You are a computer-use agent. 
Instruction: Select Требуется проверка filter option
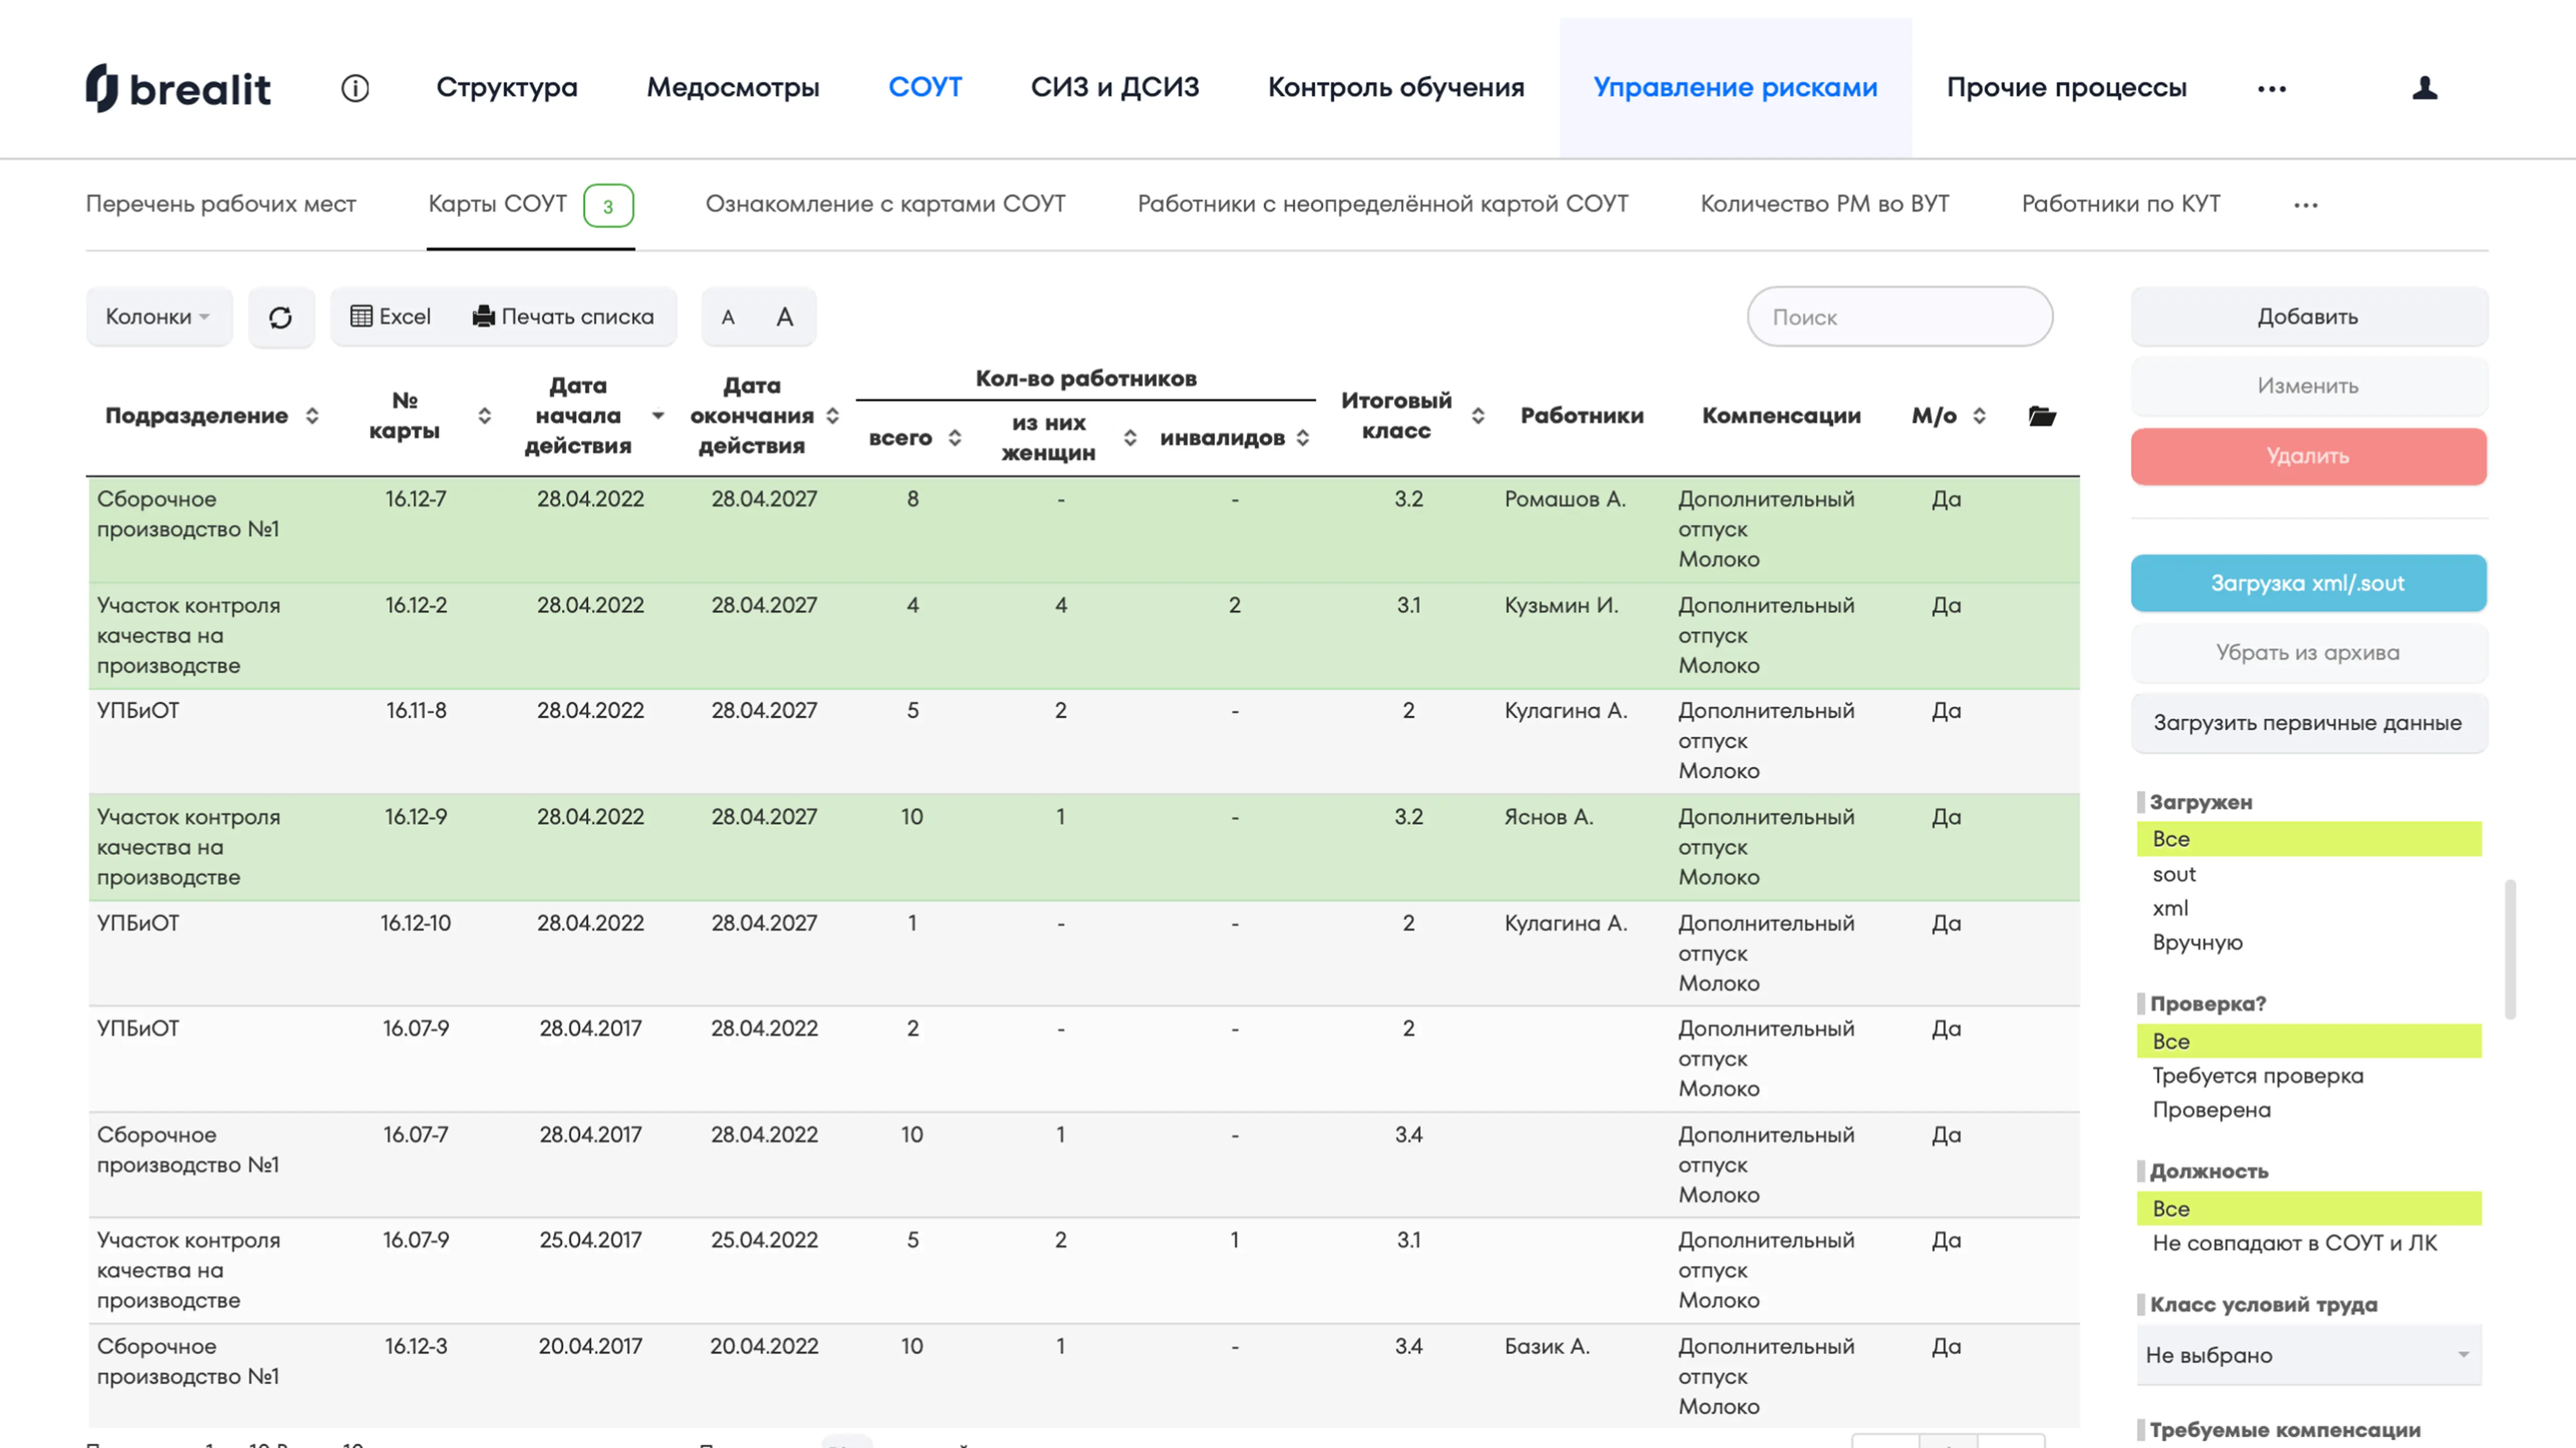tap(2257, 1076)
